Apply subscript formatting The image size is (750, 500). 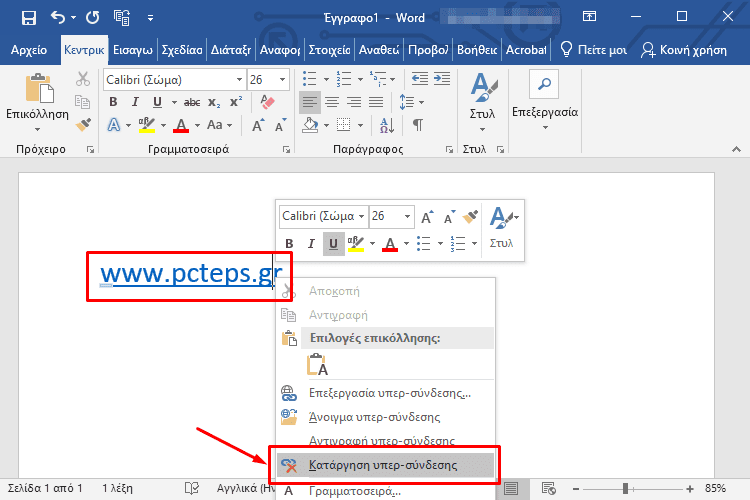[x=214, y=102]
